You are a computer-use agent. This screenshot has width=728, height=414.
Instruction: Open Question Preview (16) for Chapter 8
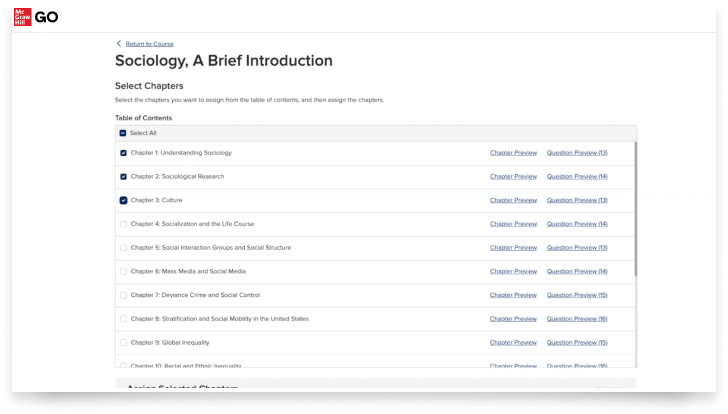pos(577,318)
